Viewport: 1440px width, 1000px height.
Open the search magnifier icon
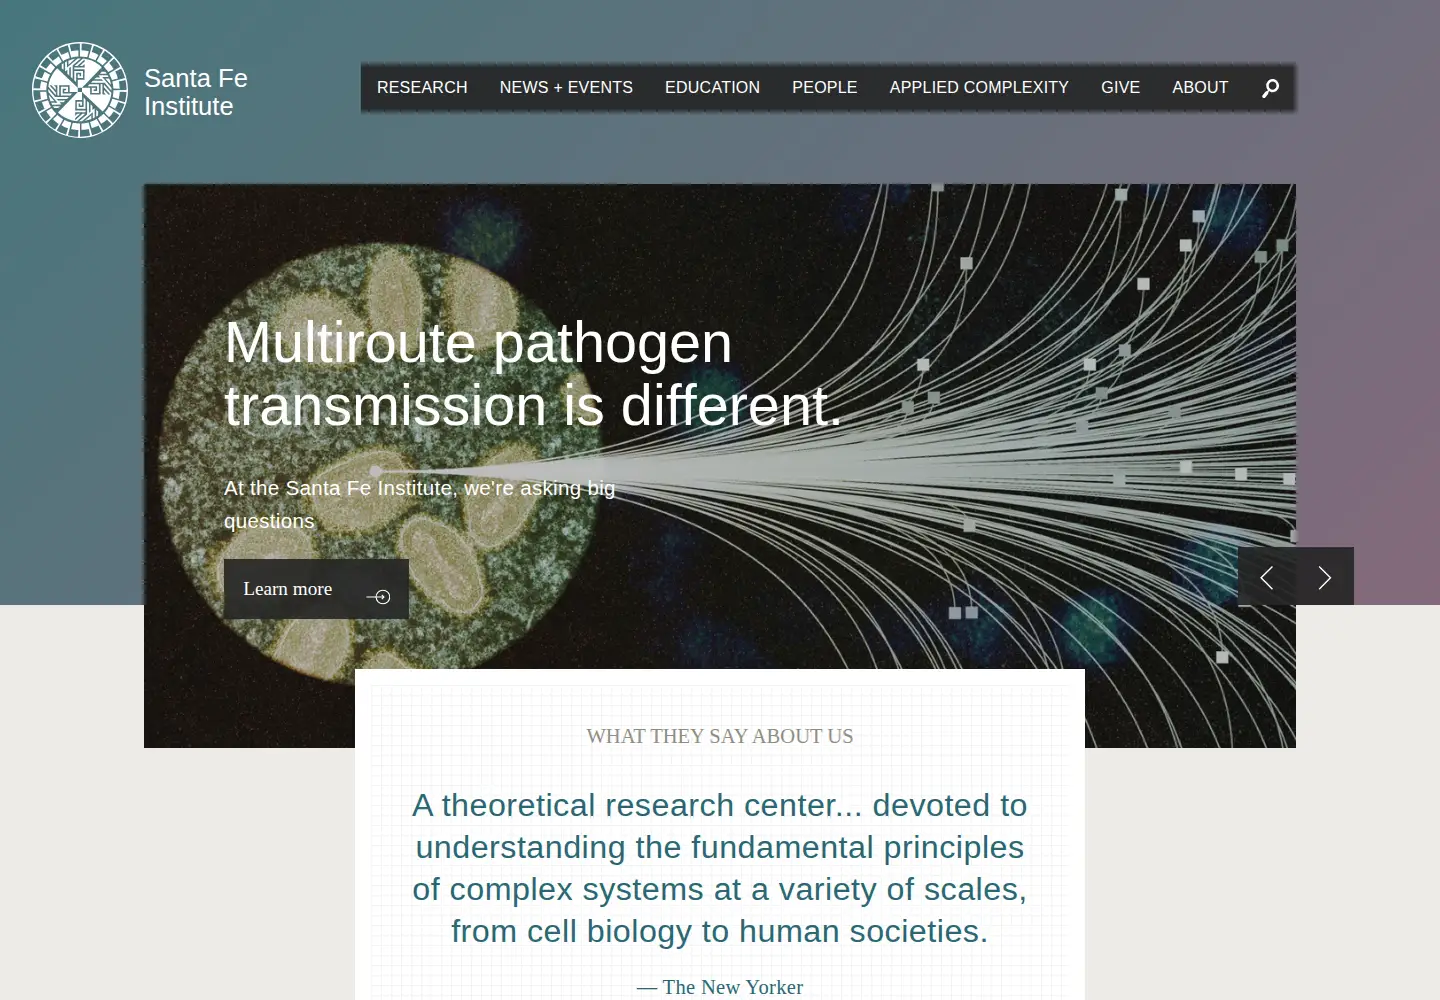[x=1270, y=88]
